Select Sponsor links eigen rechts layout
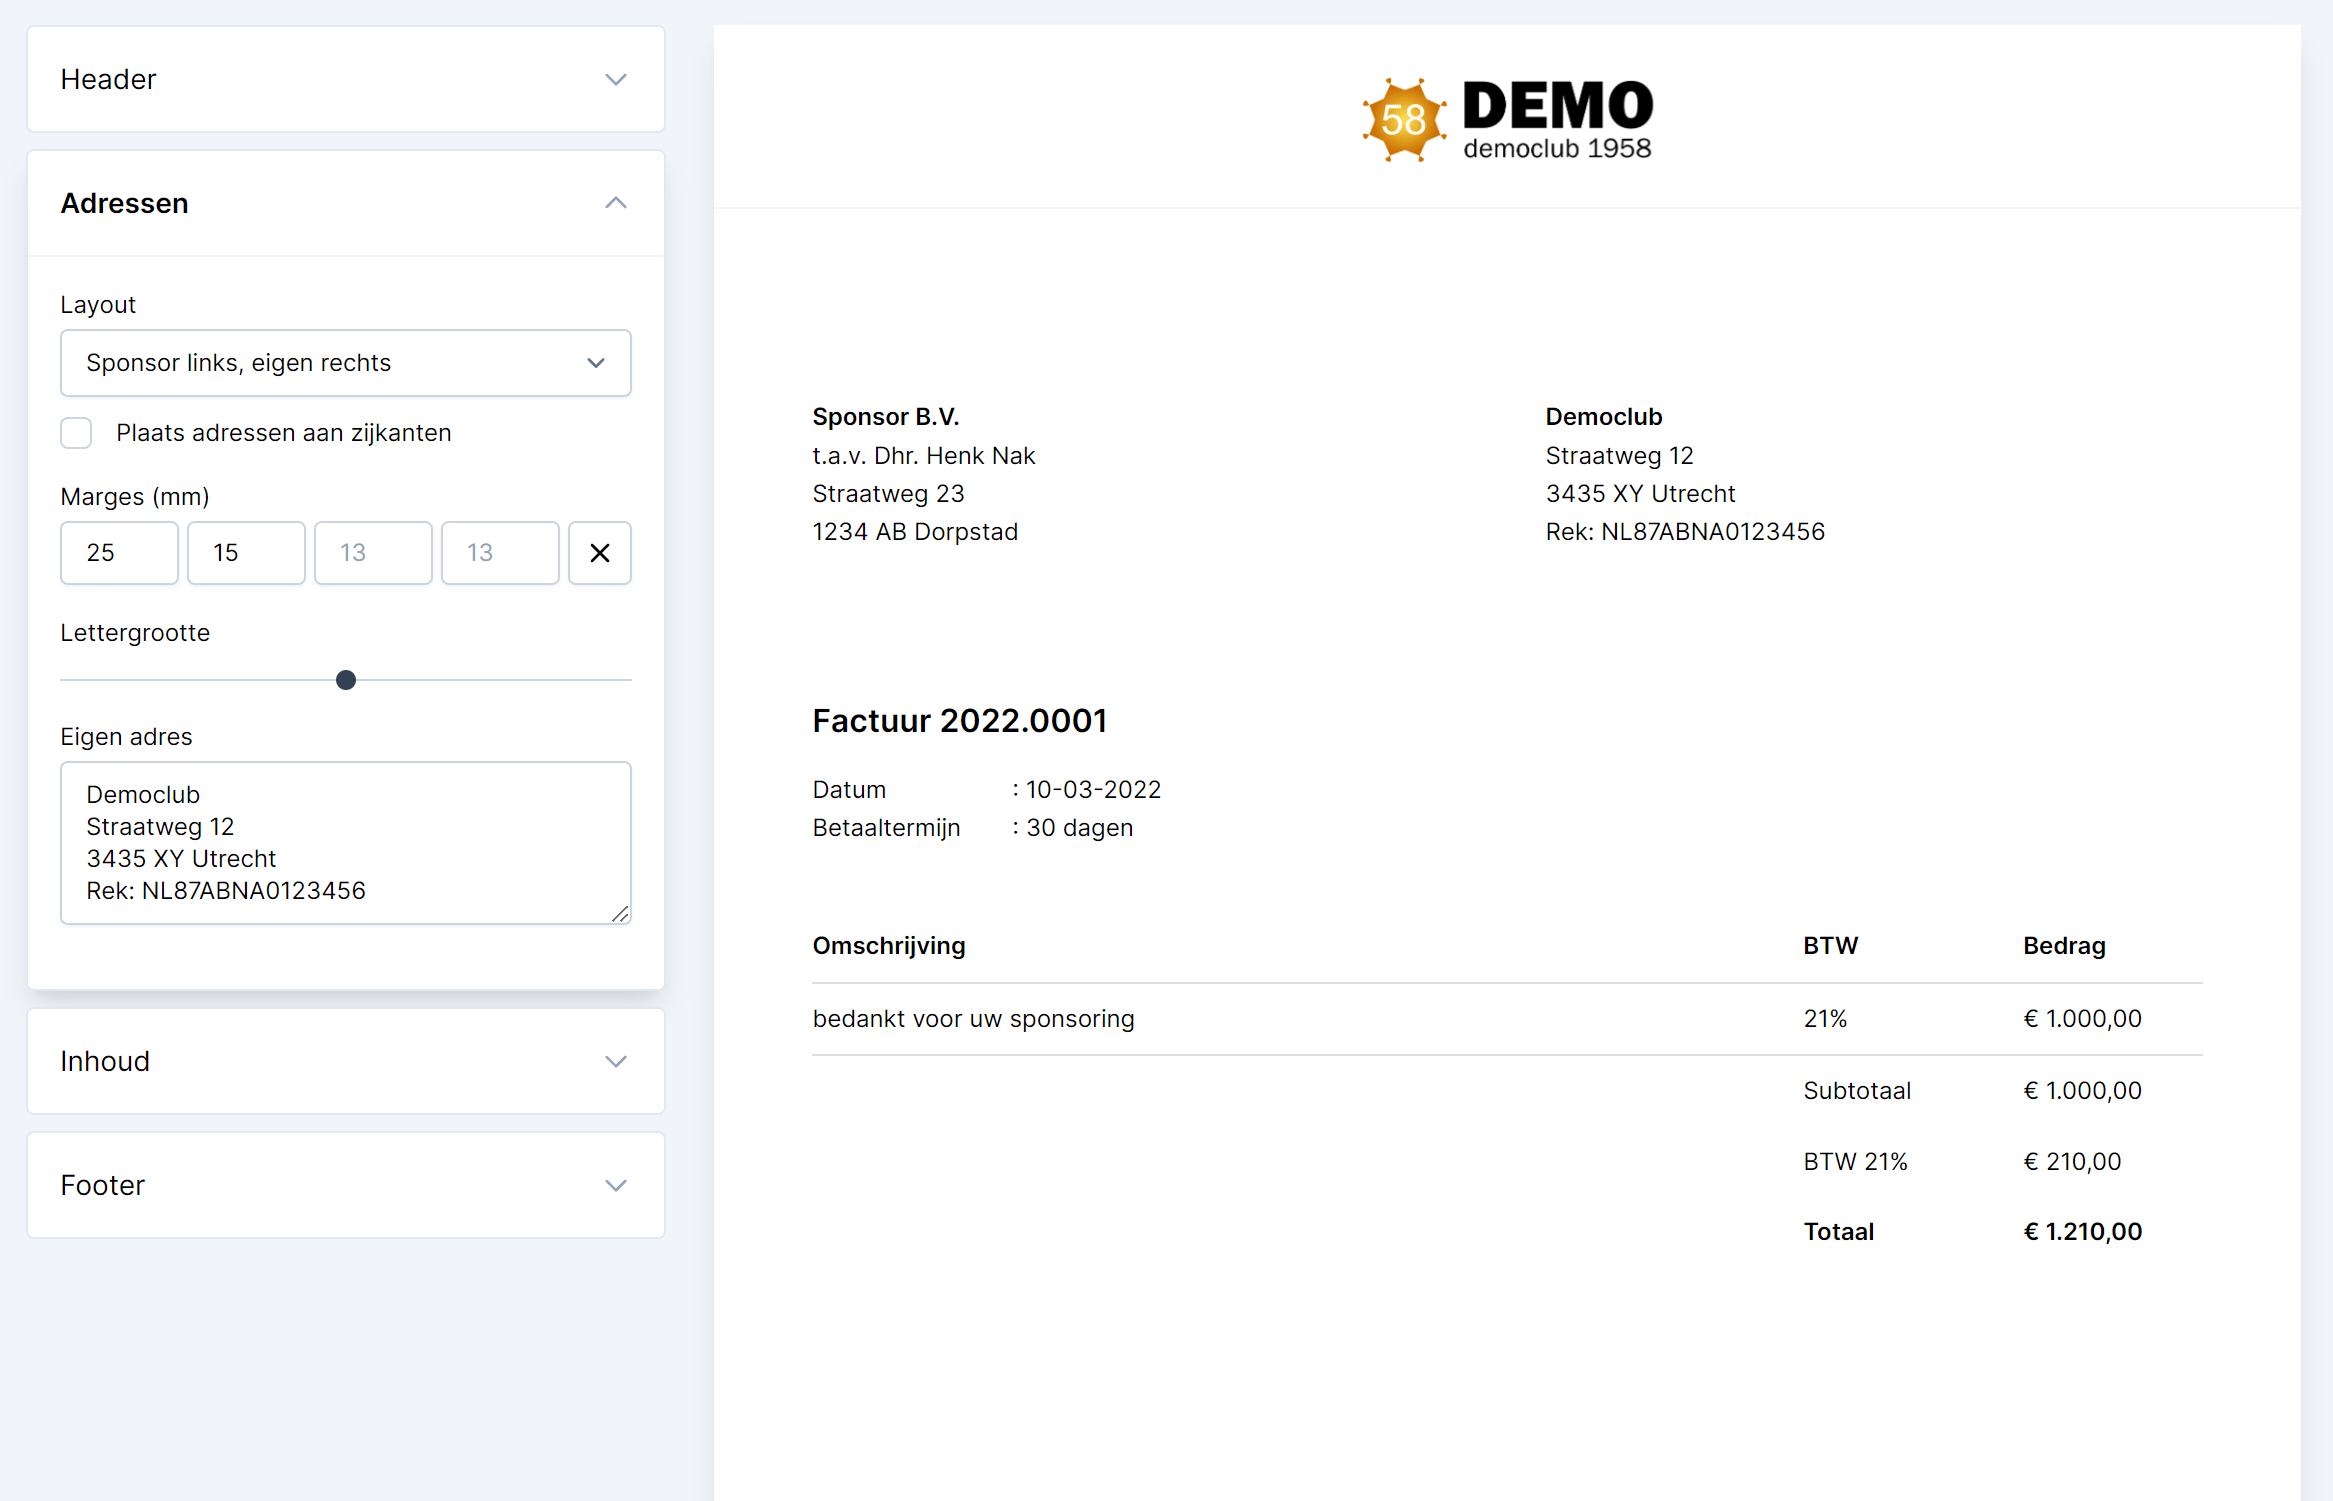 pyautogui.click(x=345, y=362)
